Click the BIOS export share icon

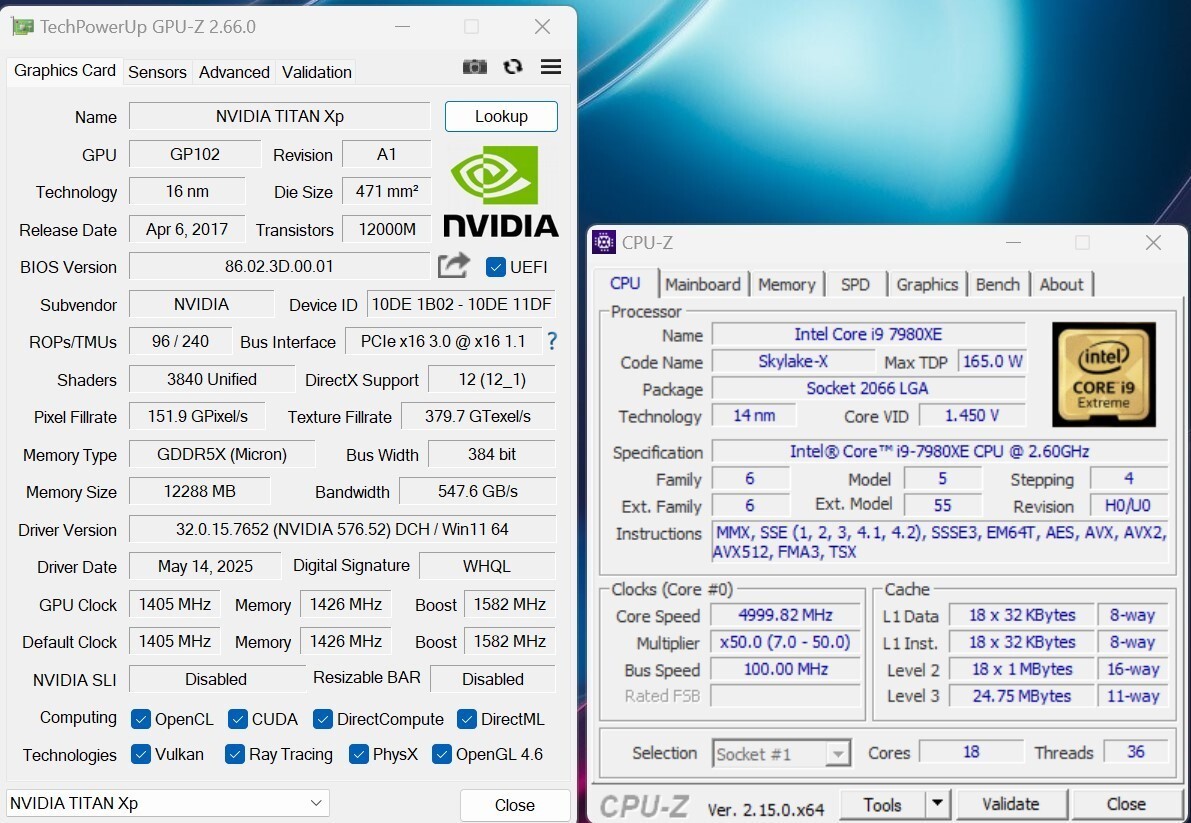pos(453,266)
